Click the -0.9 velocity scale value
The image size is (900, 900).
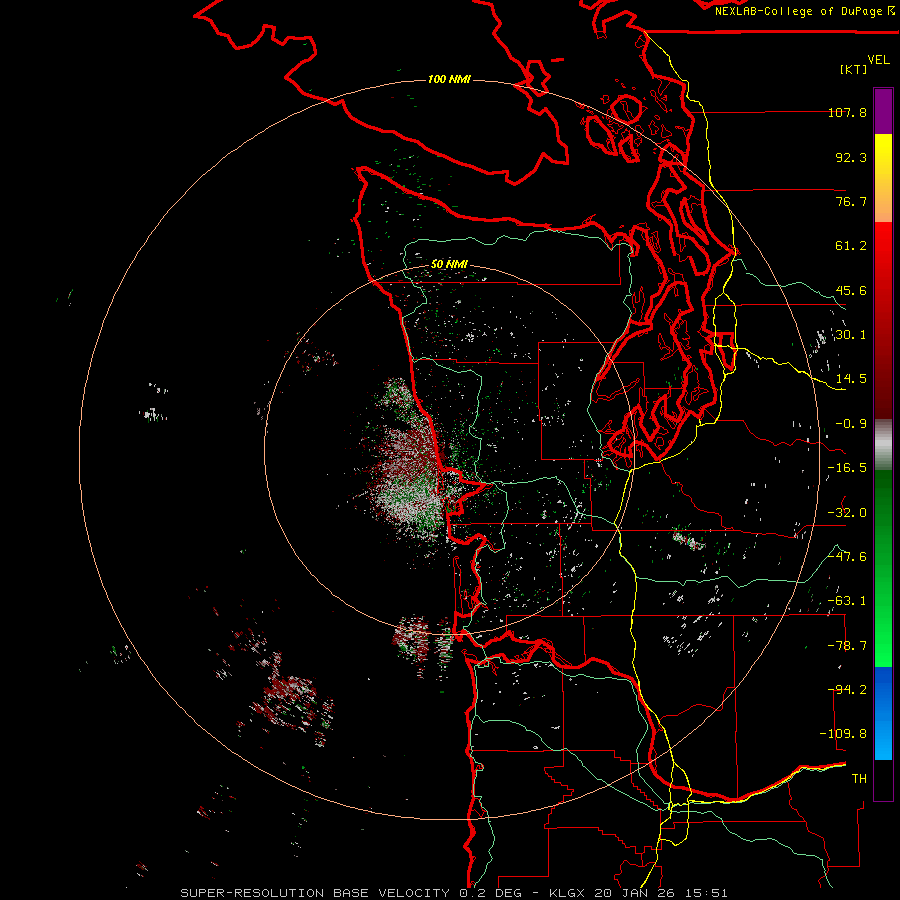click(851, 424)
